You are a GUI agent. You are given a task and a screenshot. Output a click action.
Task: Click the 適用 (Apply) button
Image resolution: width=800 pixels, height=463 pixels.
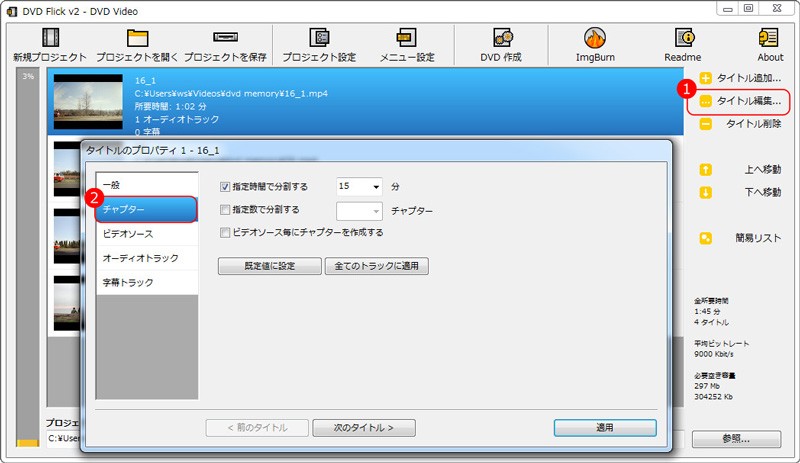(x=605, y=428)
